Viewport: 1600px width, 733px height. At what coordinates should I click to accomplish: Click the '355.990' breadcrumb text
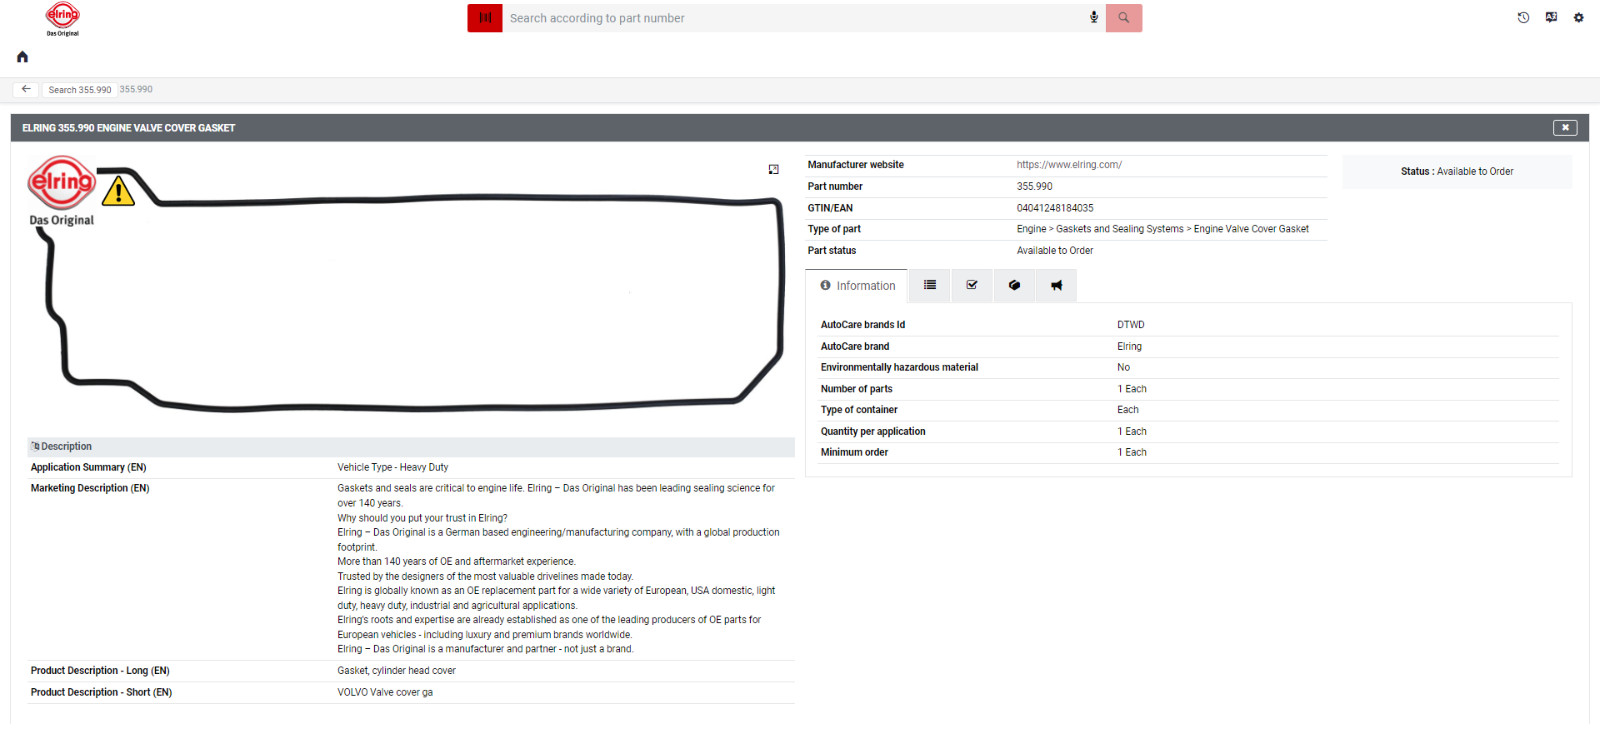pyautogui.click(x=136, y=89)
